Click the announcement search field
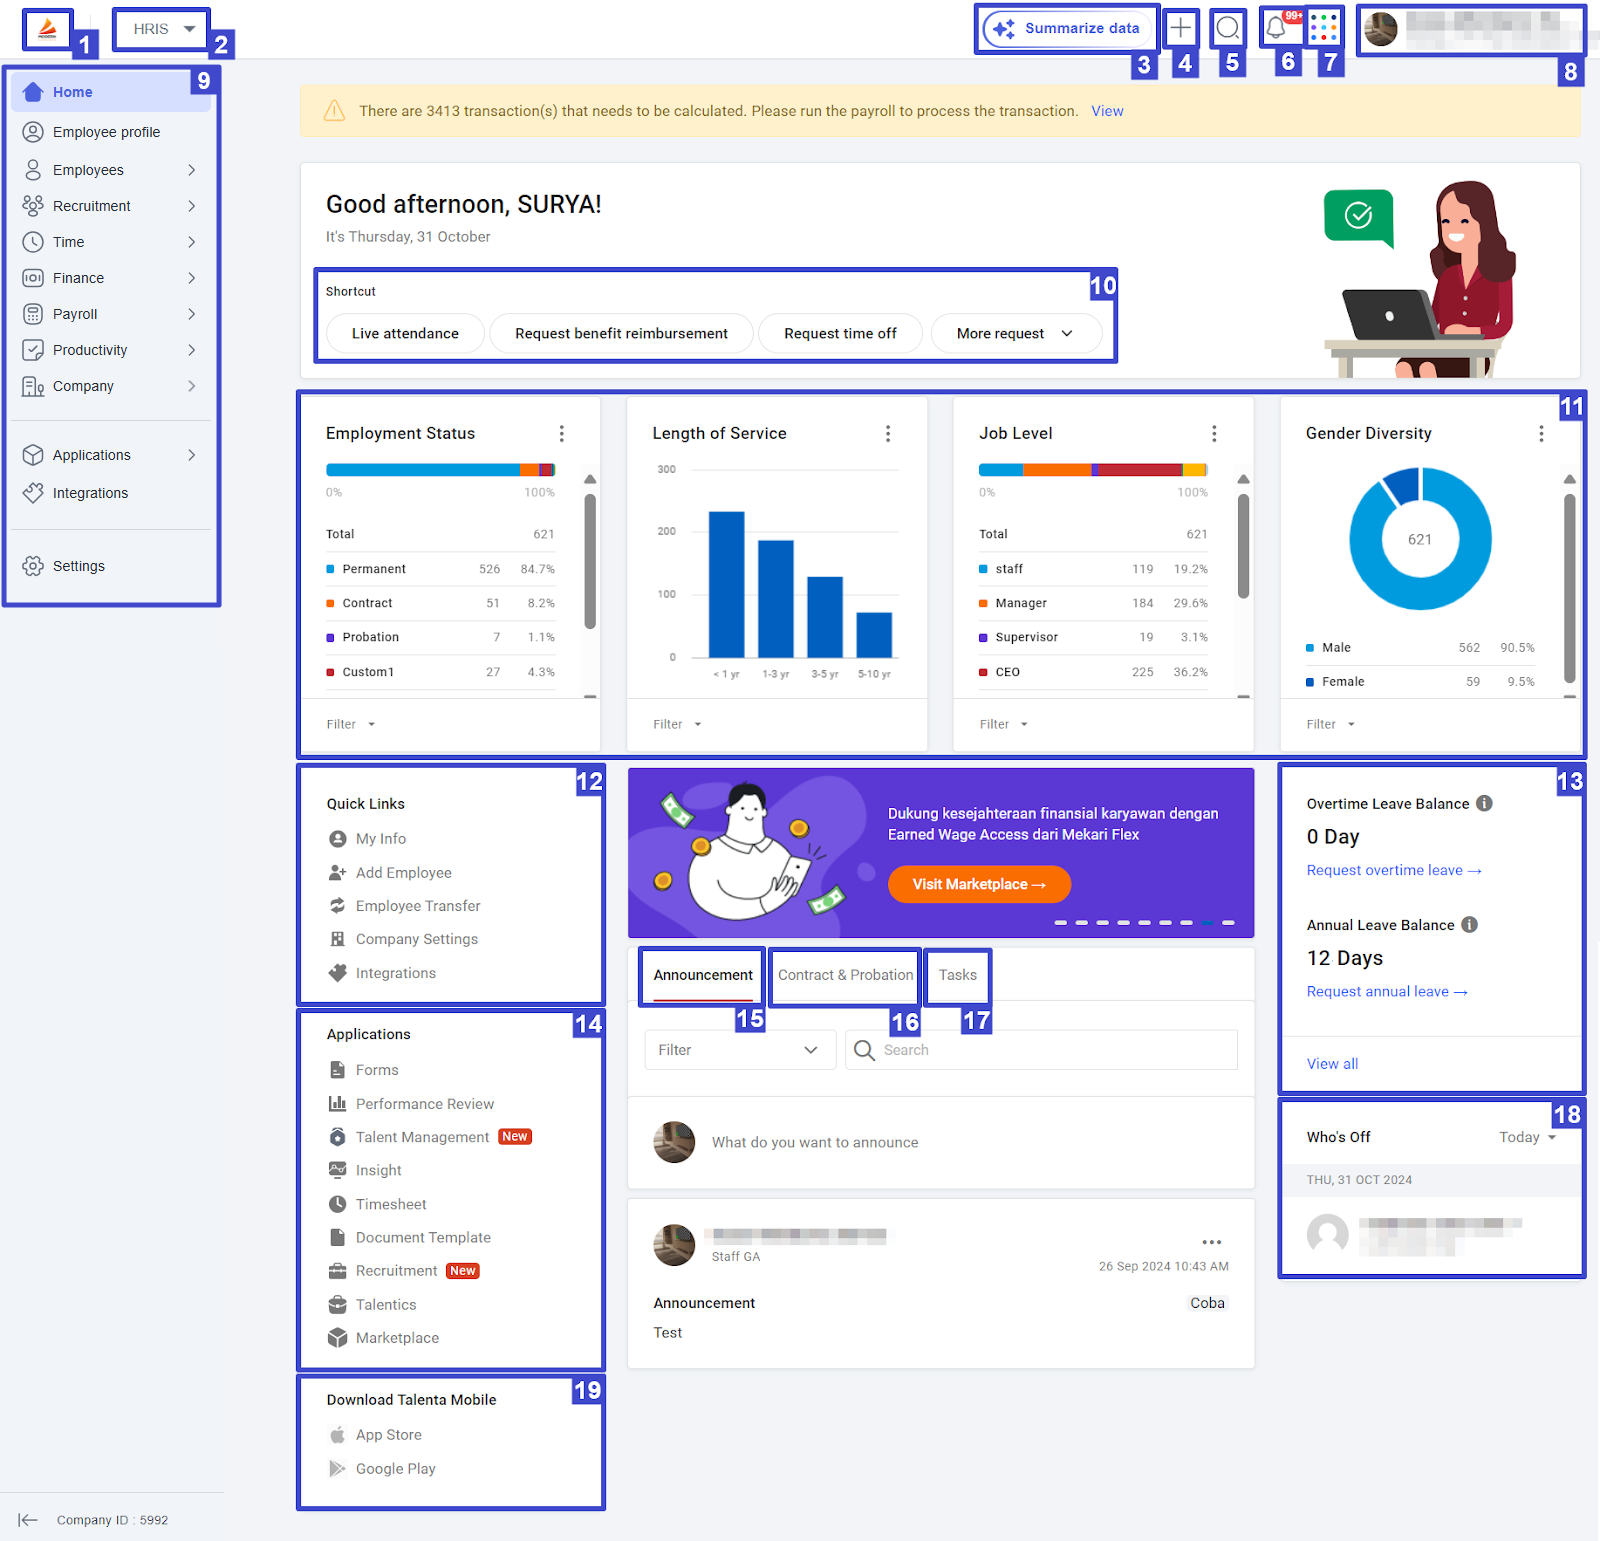 coord(1042,1049)
